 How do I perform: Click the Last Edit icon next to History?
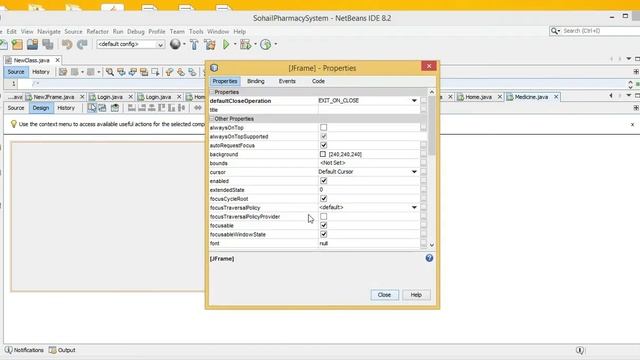(63, 72)
